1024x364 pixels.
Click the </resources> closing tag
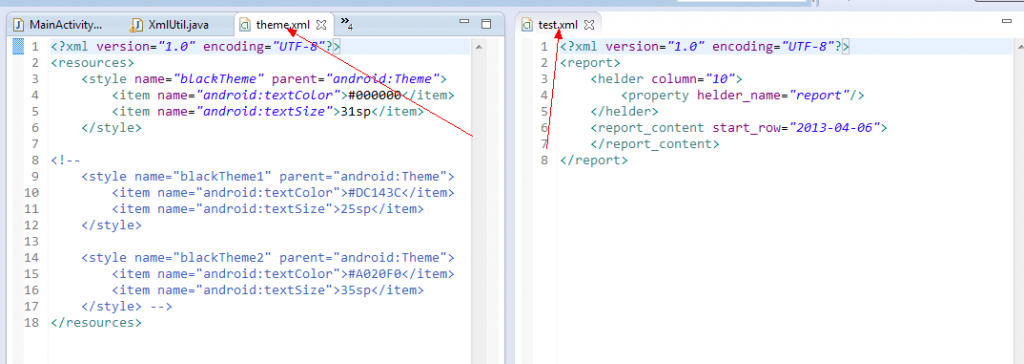click(x=96, y=322)
